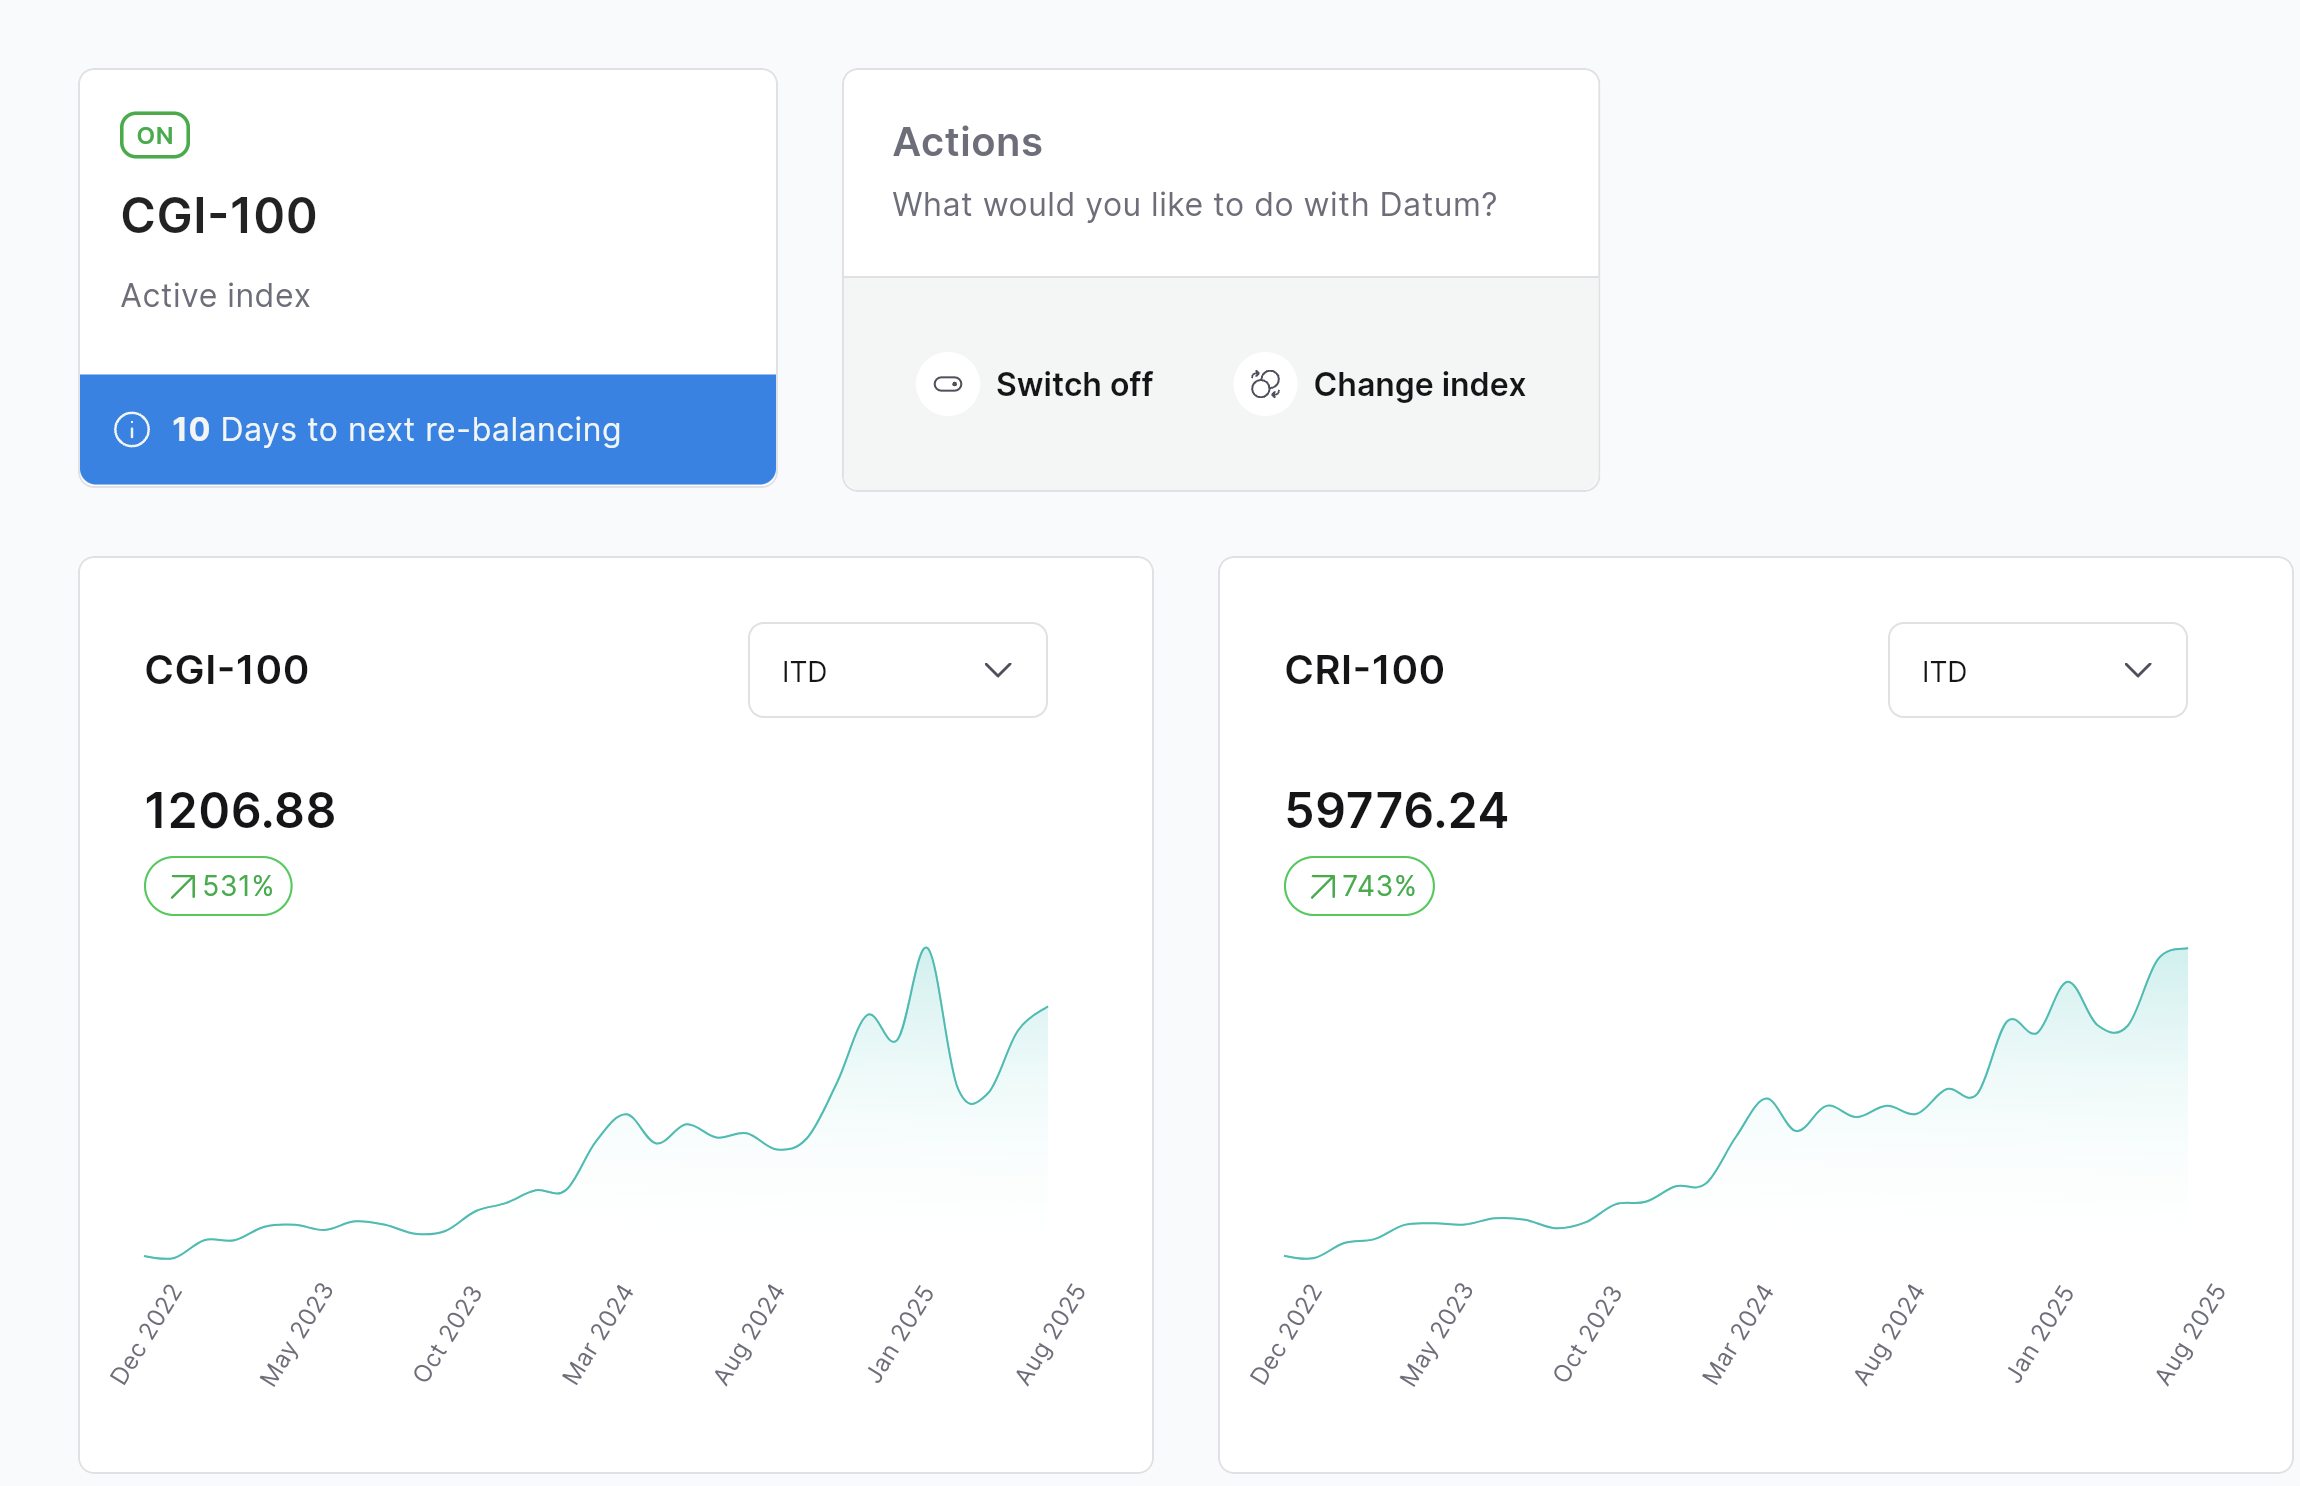
Task: Click the CGI-100 chart peak near Jan 2025
Action: click(926, 948)
